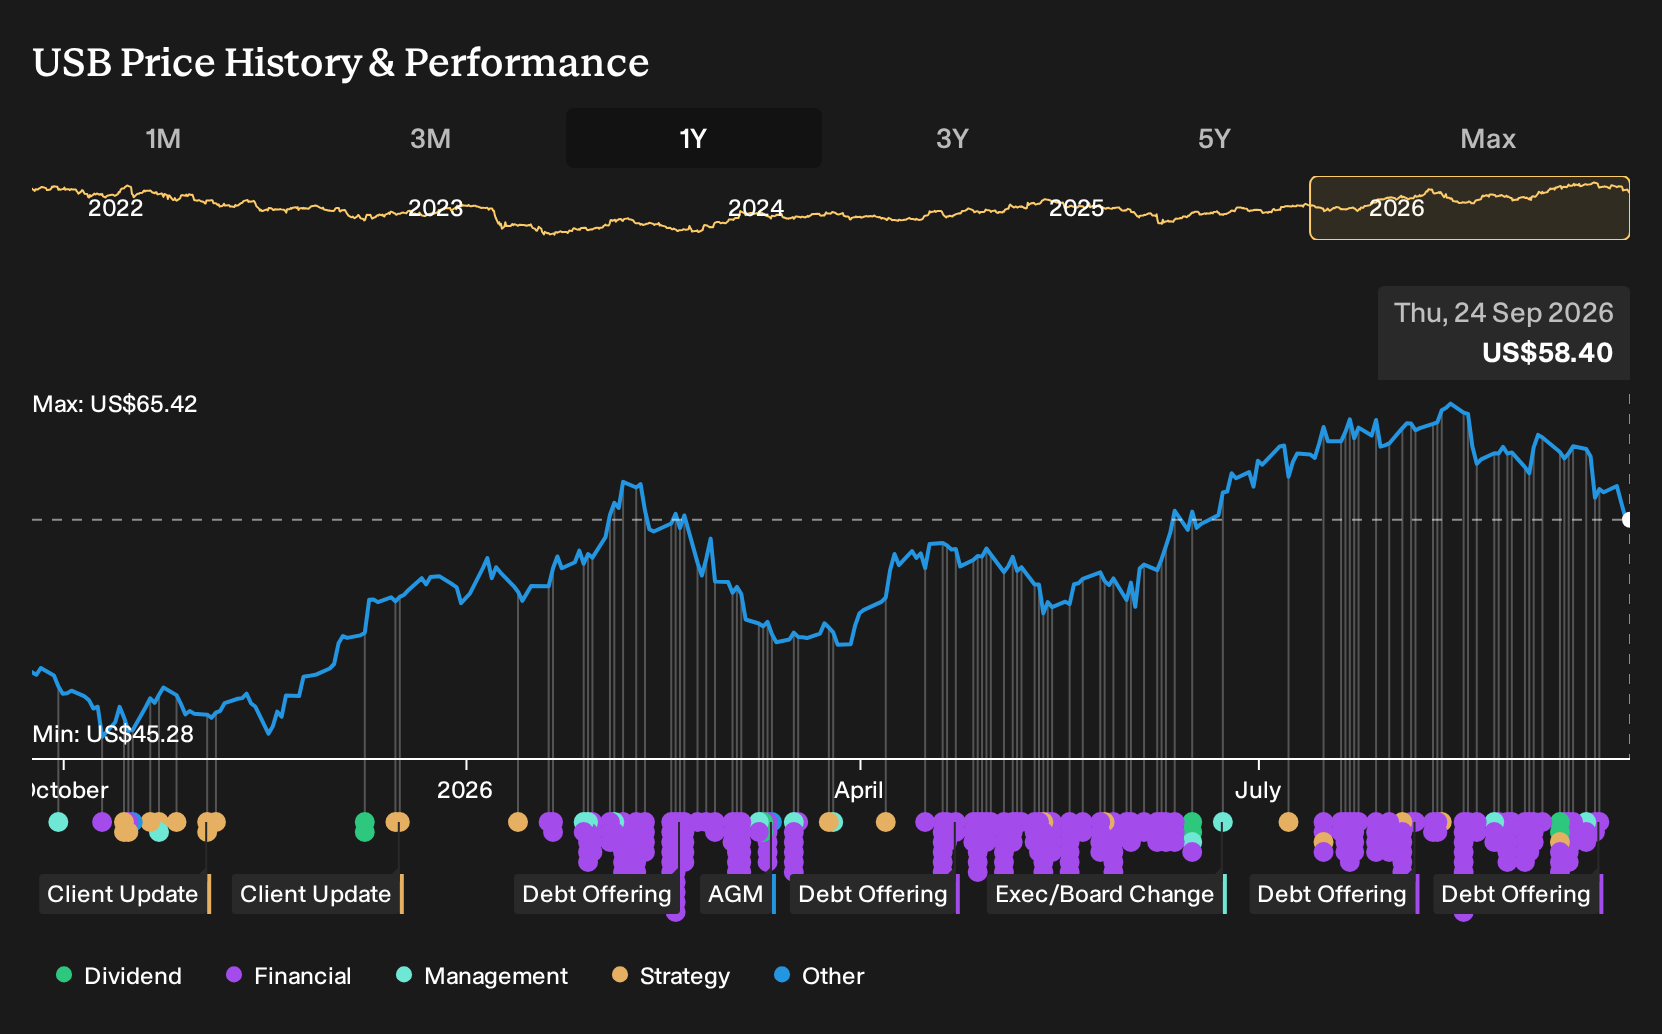The height and width of the screenshot is (1034, 1662).
Task: Toggle the Dividend legend filter
Action: (119, 976)
